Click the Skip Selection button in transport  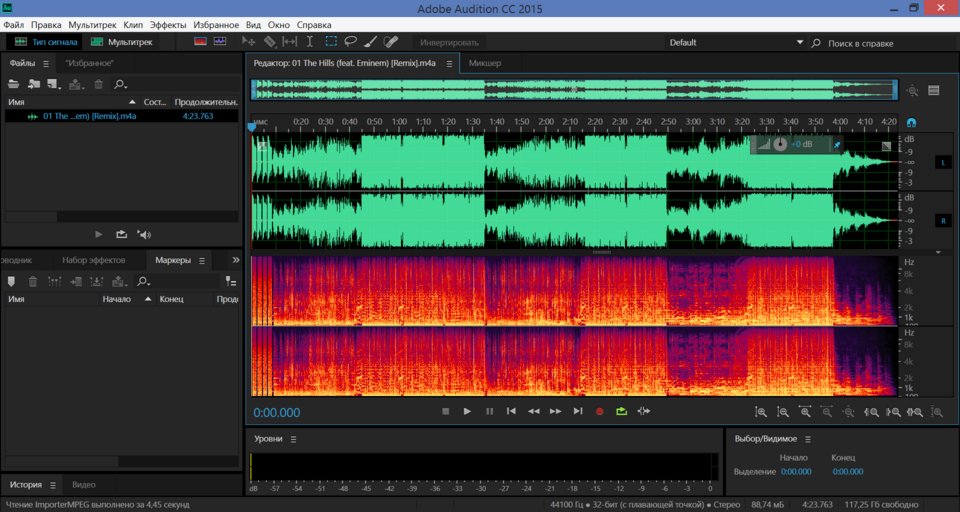(x=643, y=412)
